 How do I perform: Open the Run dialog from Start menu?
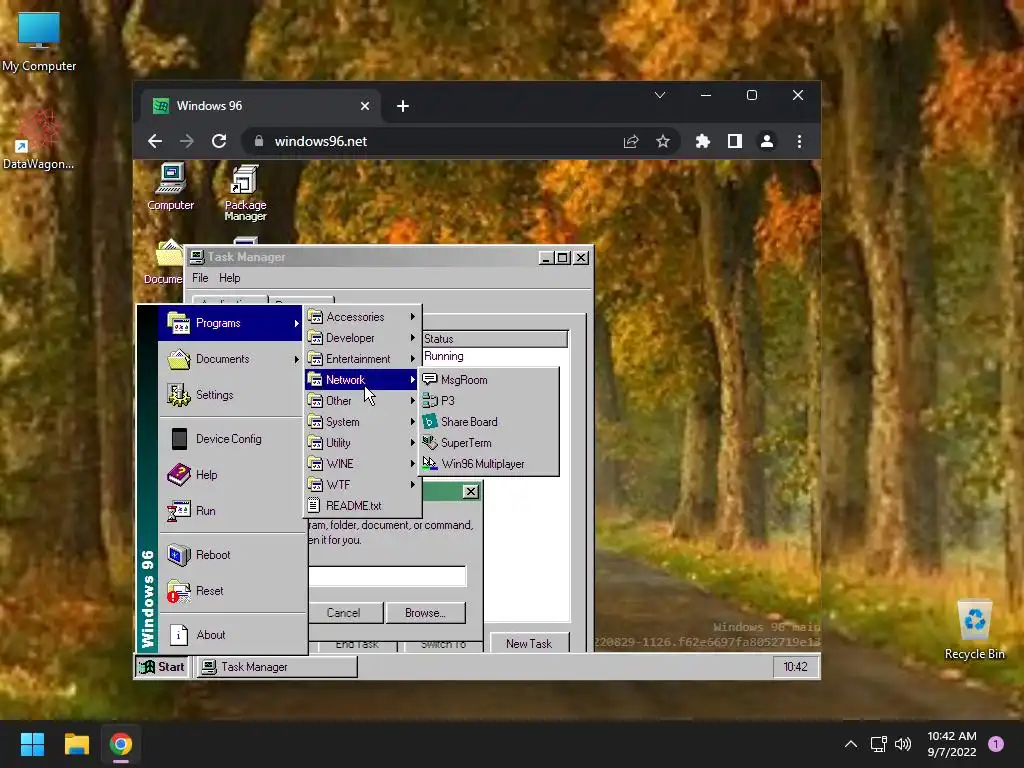[x=230, y=511]
